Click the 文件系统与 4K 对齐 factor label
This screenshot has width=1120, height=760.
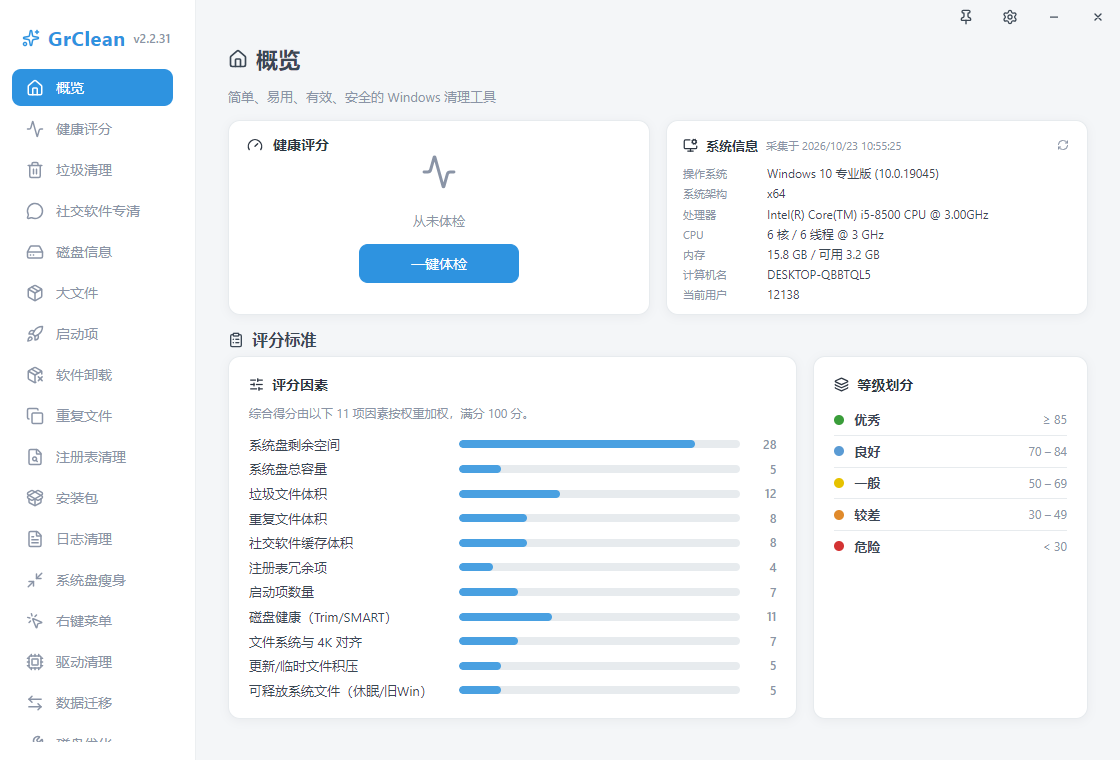click(306, 641)
